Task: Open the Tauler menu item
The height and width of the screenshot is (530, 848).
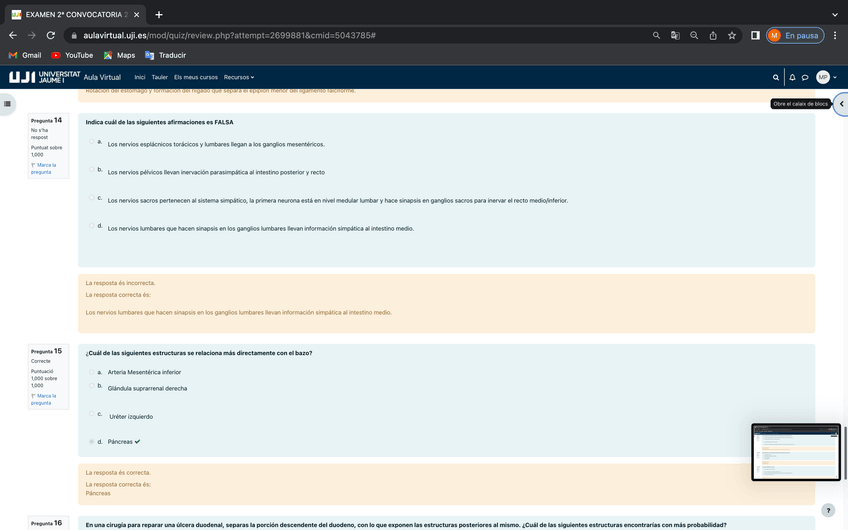Action: coord(159,77)
